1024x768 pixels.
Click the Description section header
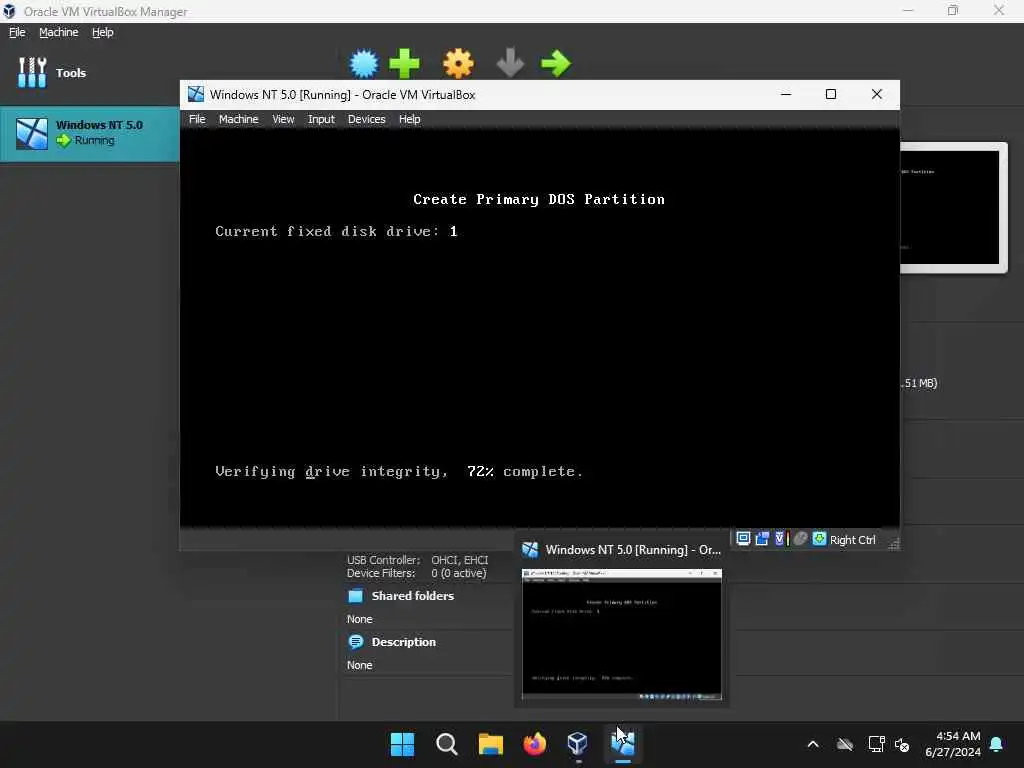(x=404, y=642)
